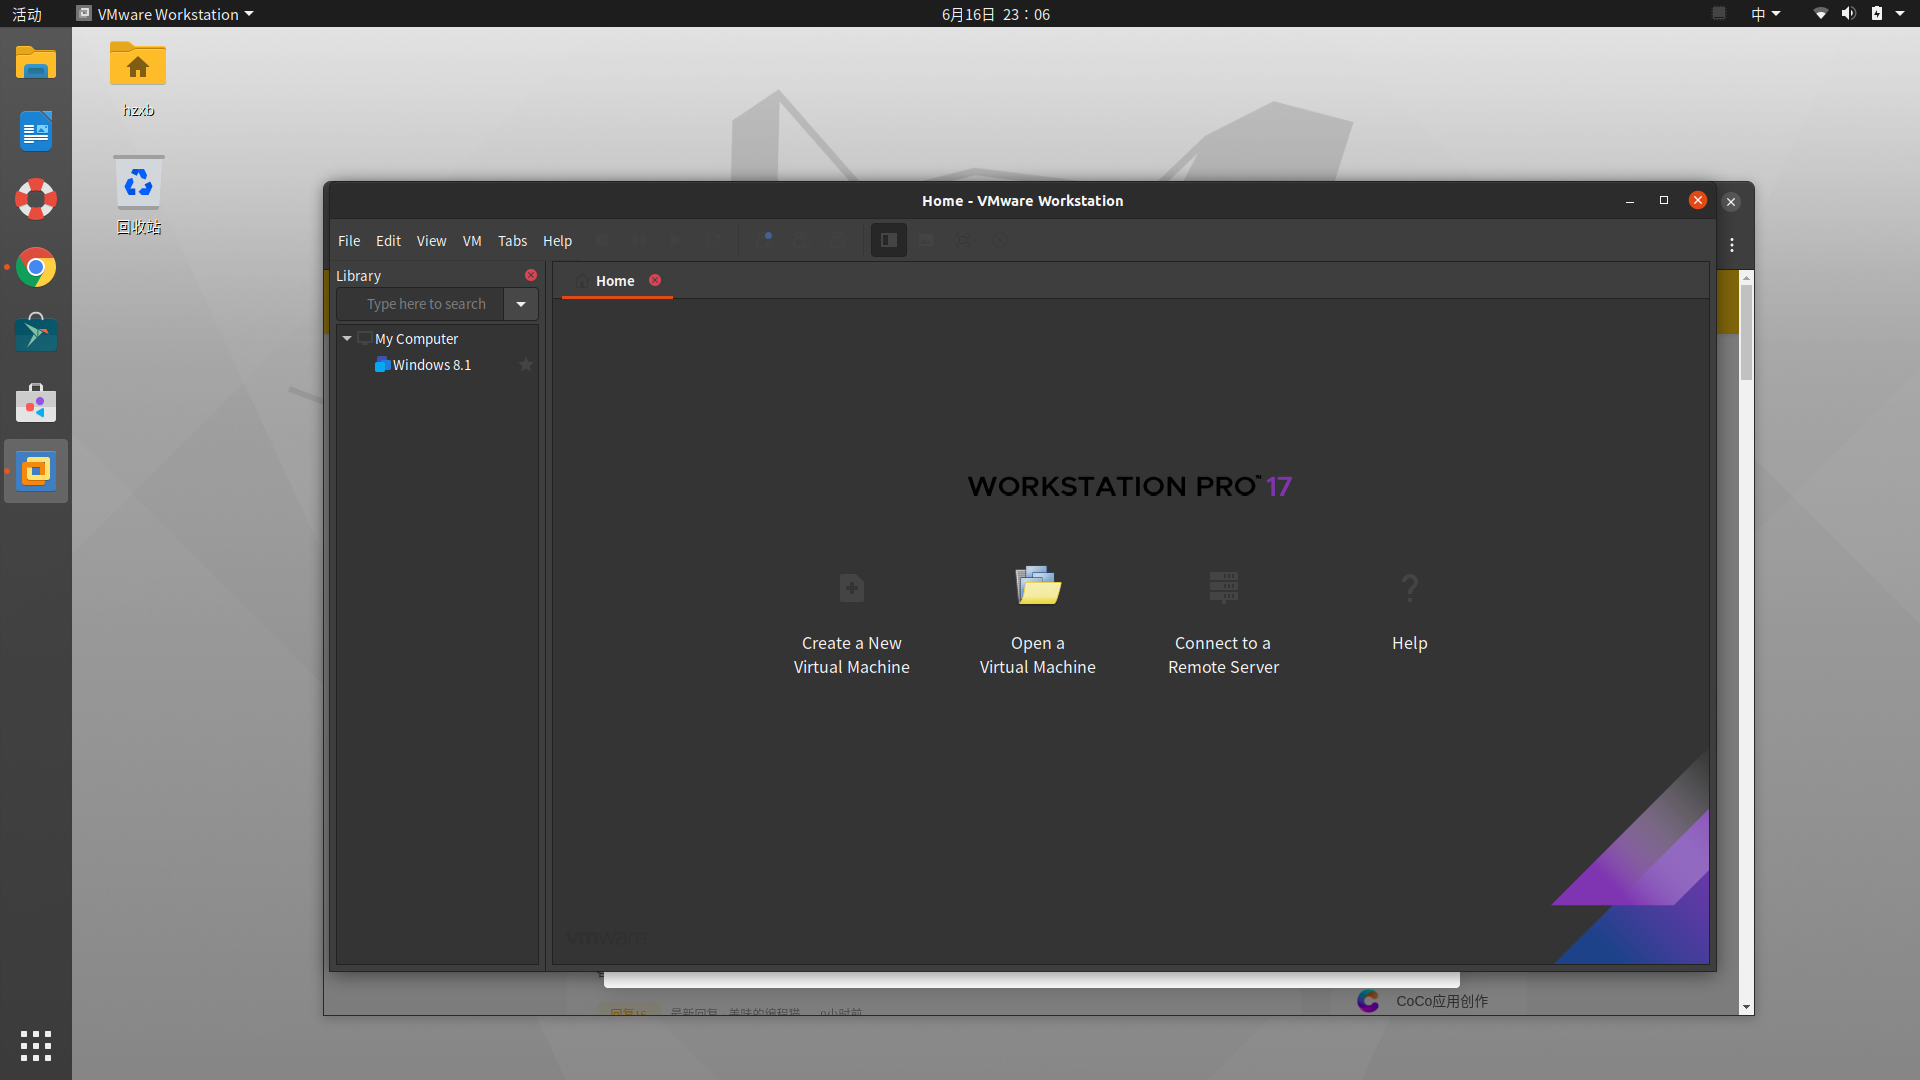Image resolution: width=1920 pixels, height=1080 pixels.
Task: Click the teal bird app dock icon
Action: 36,334
